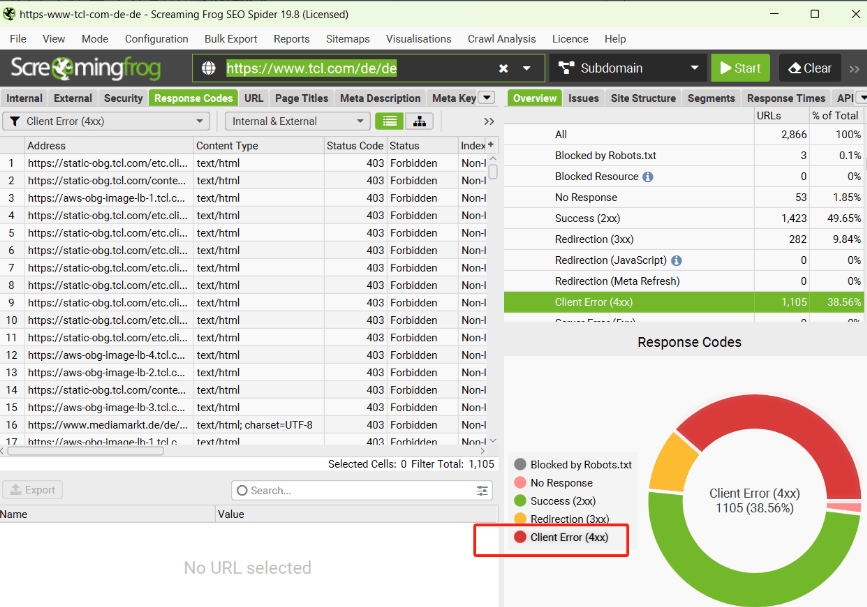Open the Subdomain crawl mode dropdown
The height and width of the screenshot is (607, 867).
[627, 68]
